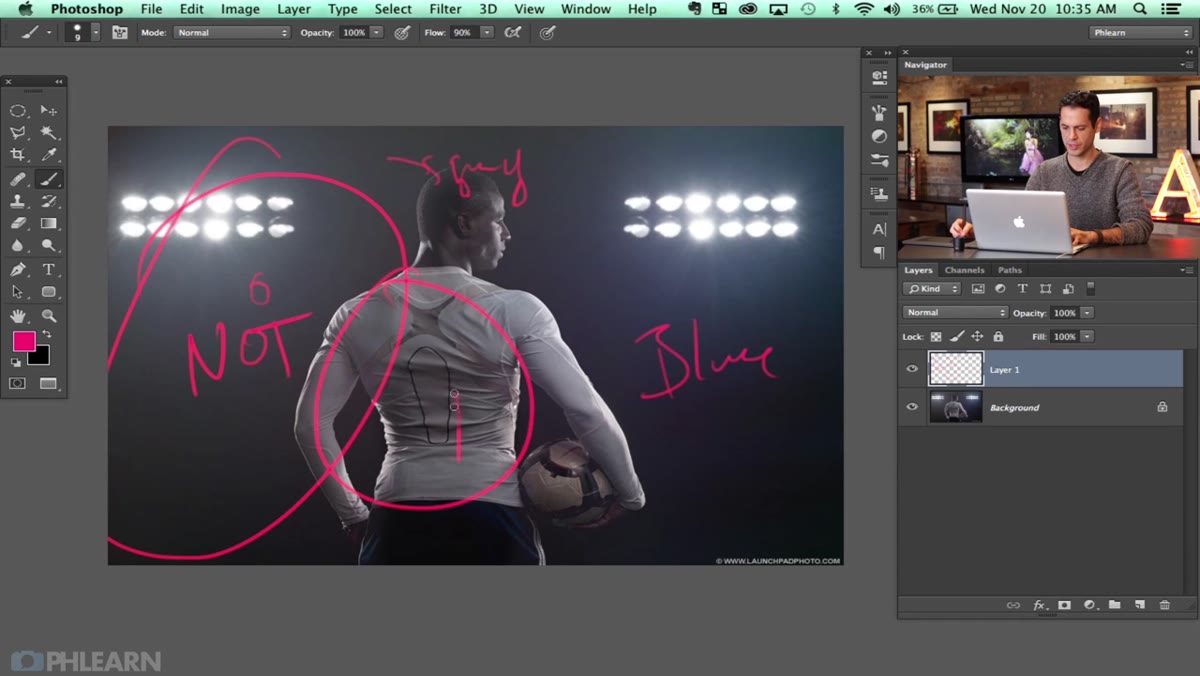Select the Brush tool in the toolbox
The image size is (1200, 676).
click(x=48, y=179)
